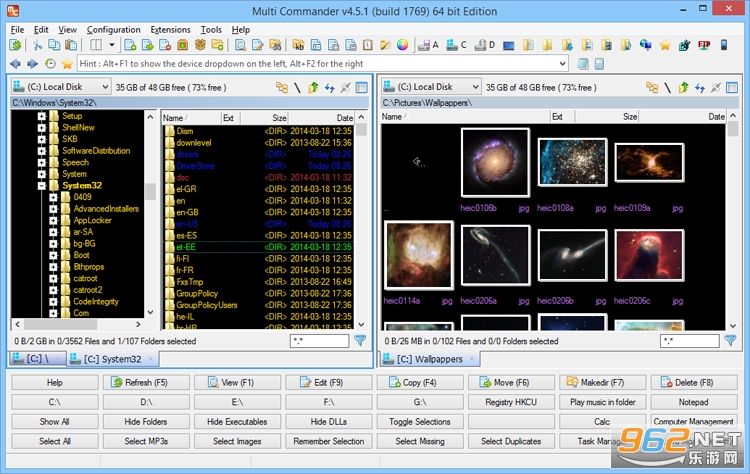Image resolution: width=750 pixels, height=474 pixels.
Task: Open the FTP connection toolbar icon
Action: 704,45
